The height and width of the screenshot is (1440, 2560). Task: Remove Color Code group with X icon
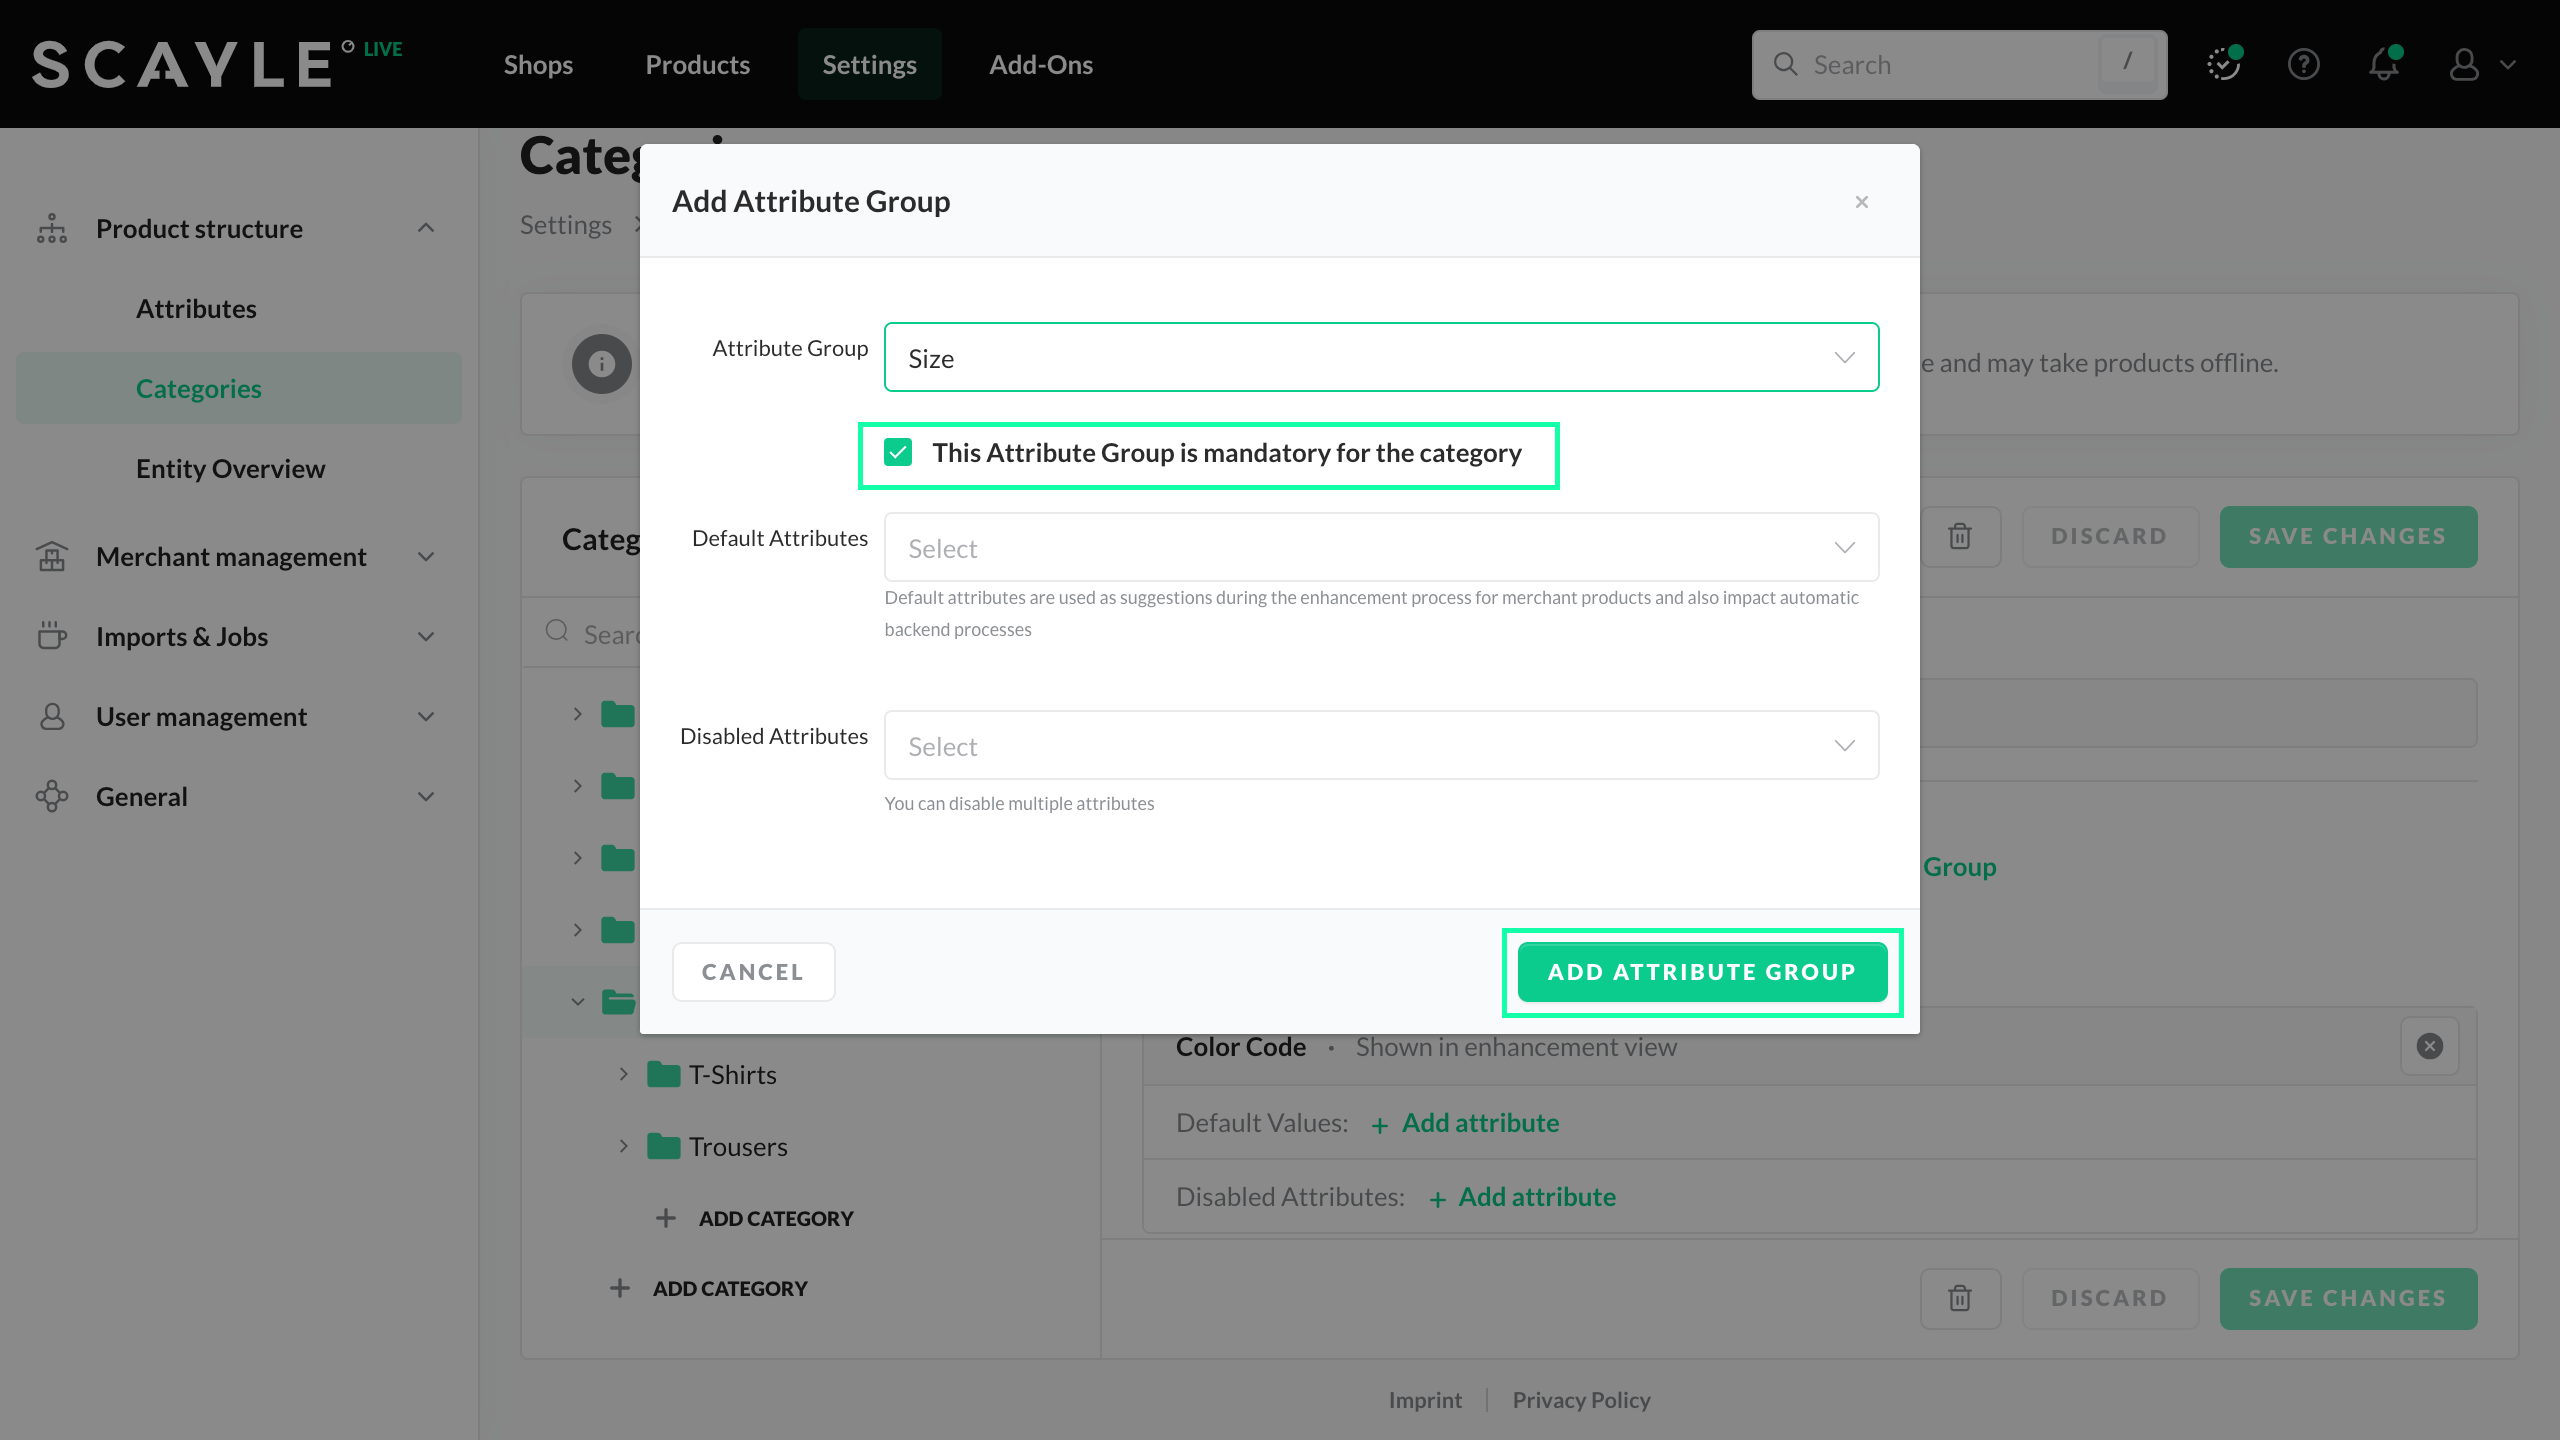tap(2429, 1046)
